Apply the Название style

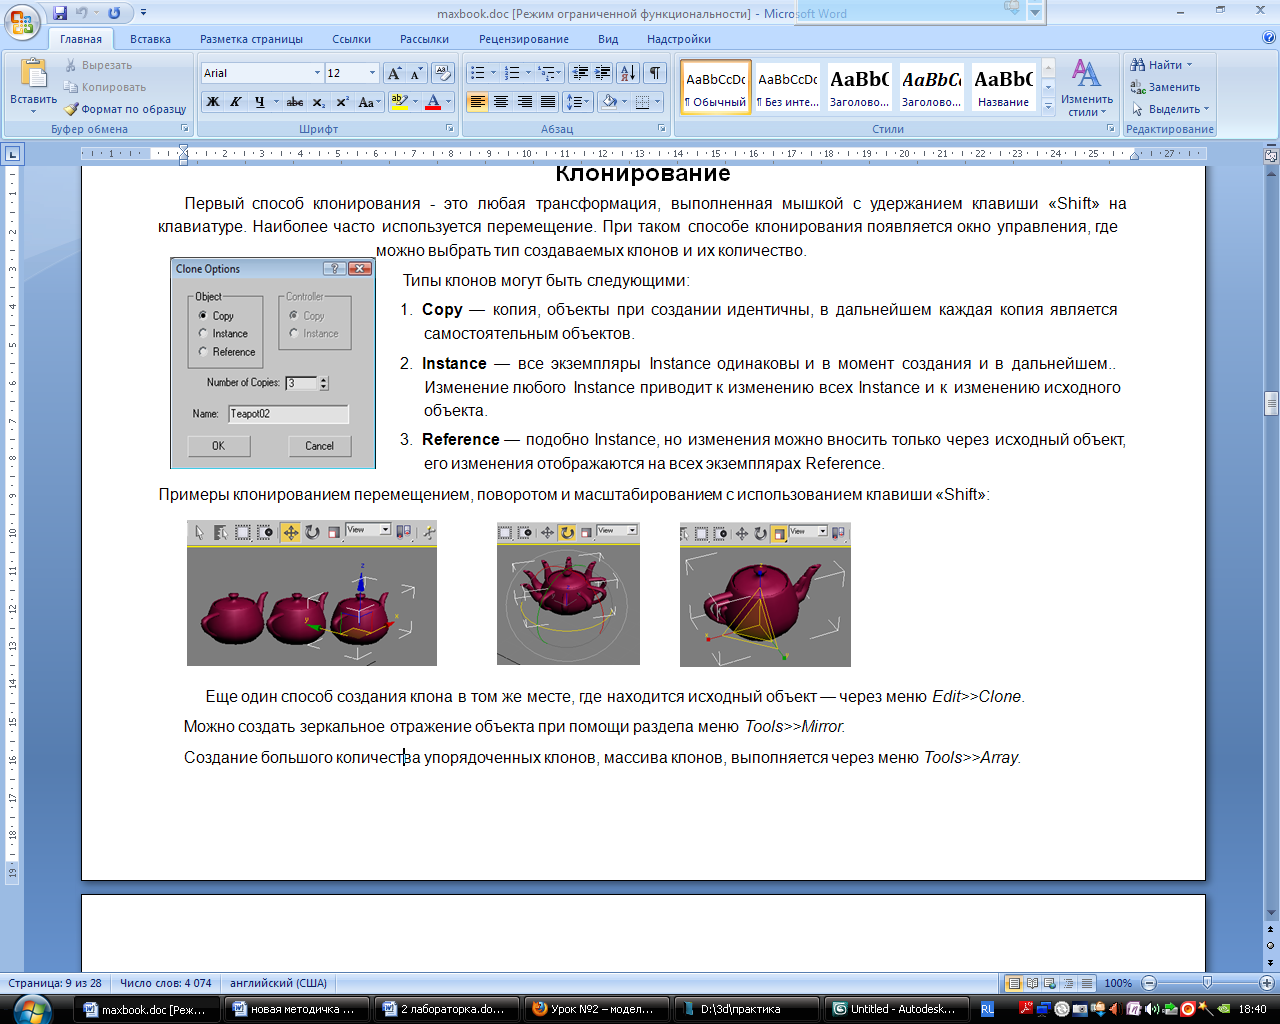(1004, 88)
